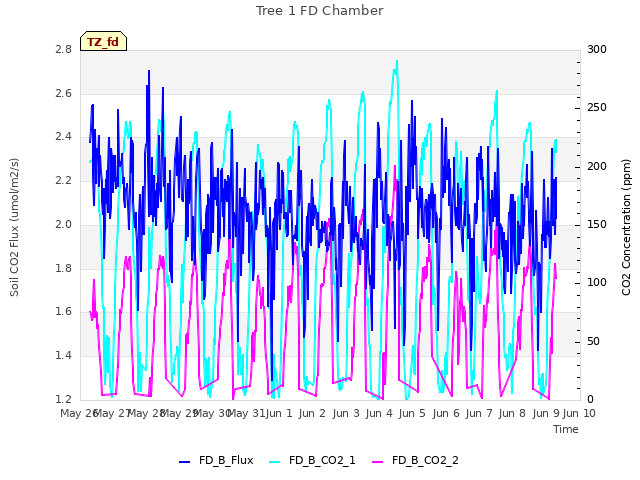Click the Jun 2 x-axis tick label
Screen dimensions: 640x480
click(312, 413)
